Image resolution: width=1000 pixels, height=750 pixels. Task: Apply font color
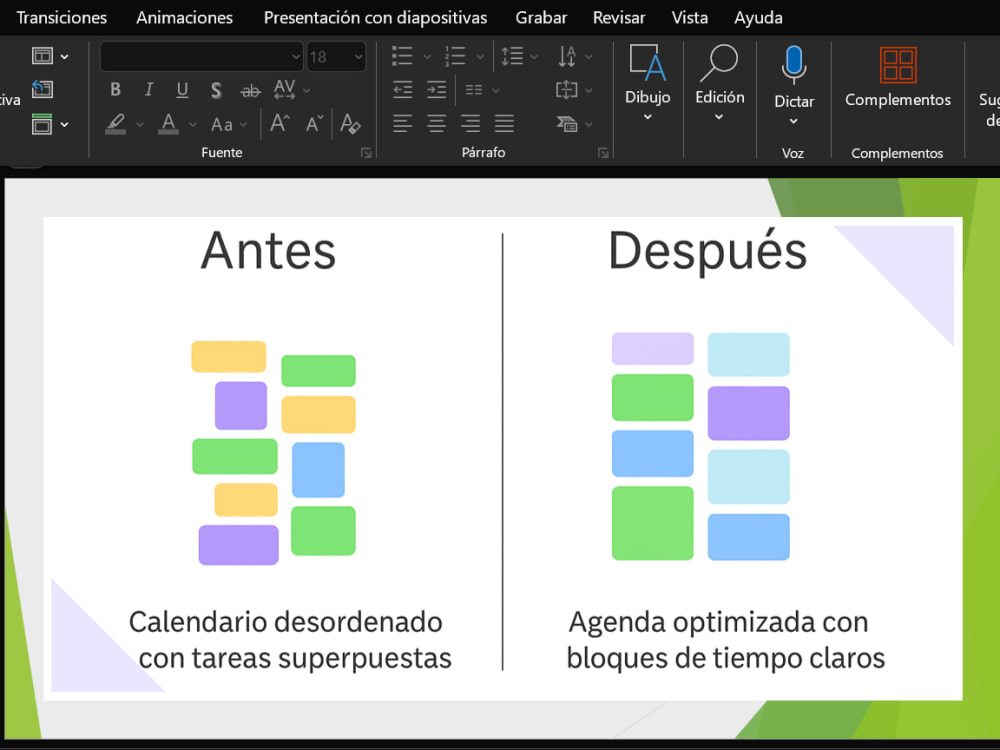coord(168,123)
